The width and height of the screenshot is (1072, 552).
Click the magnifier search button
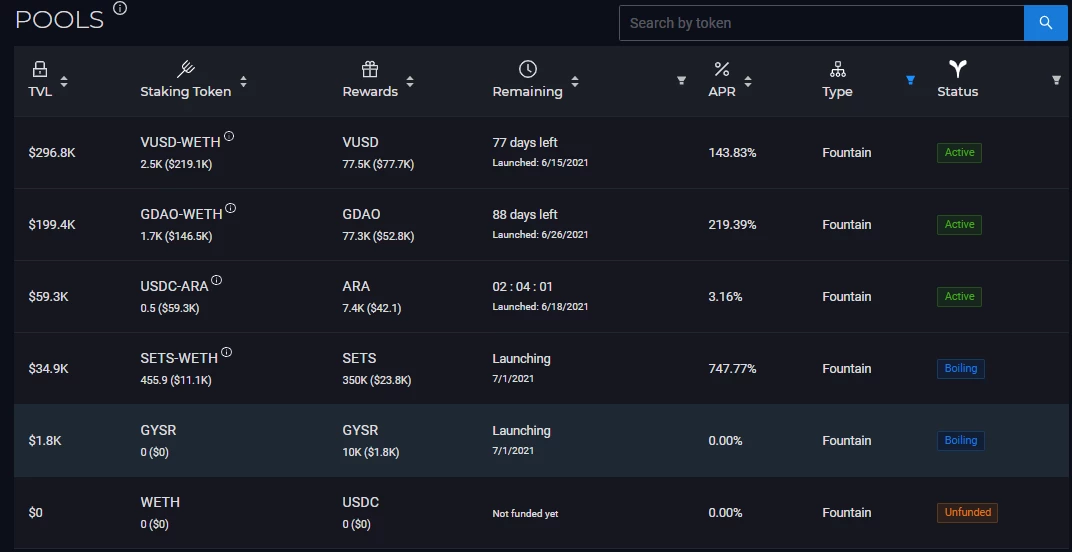(1045, 23)
